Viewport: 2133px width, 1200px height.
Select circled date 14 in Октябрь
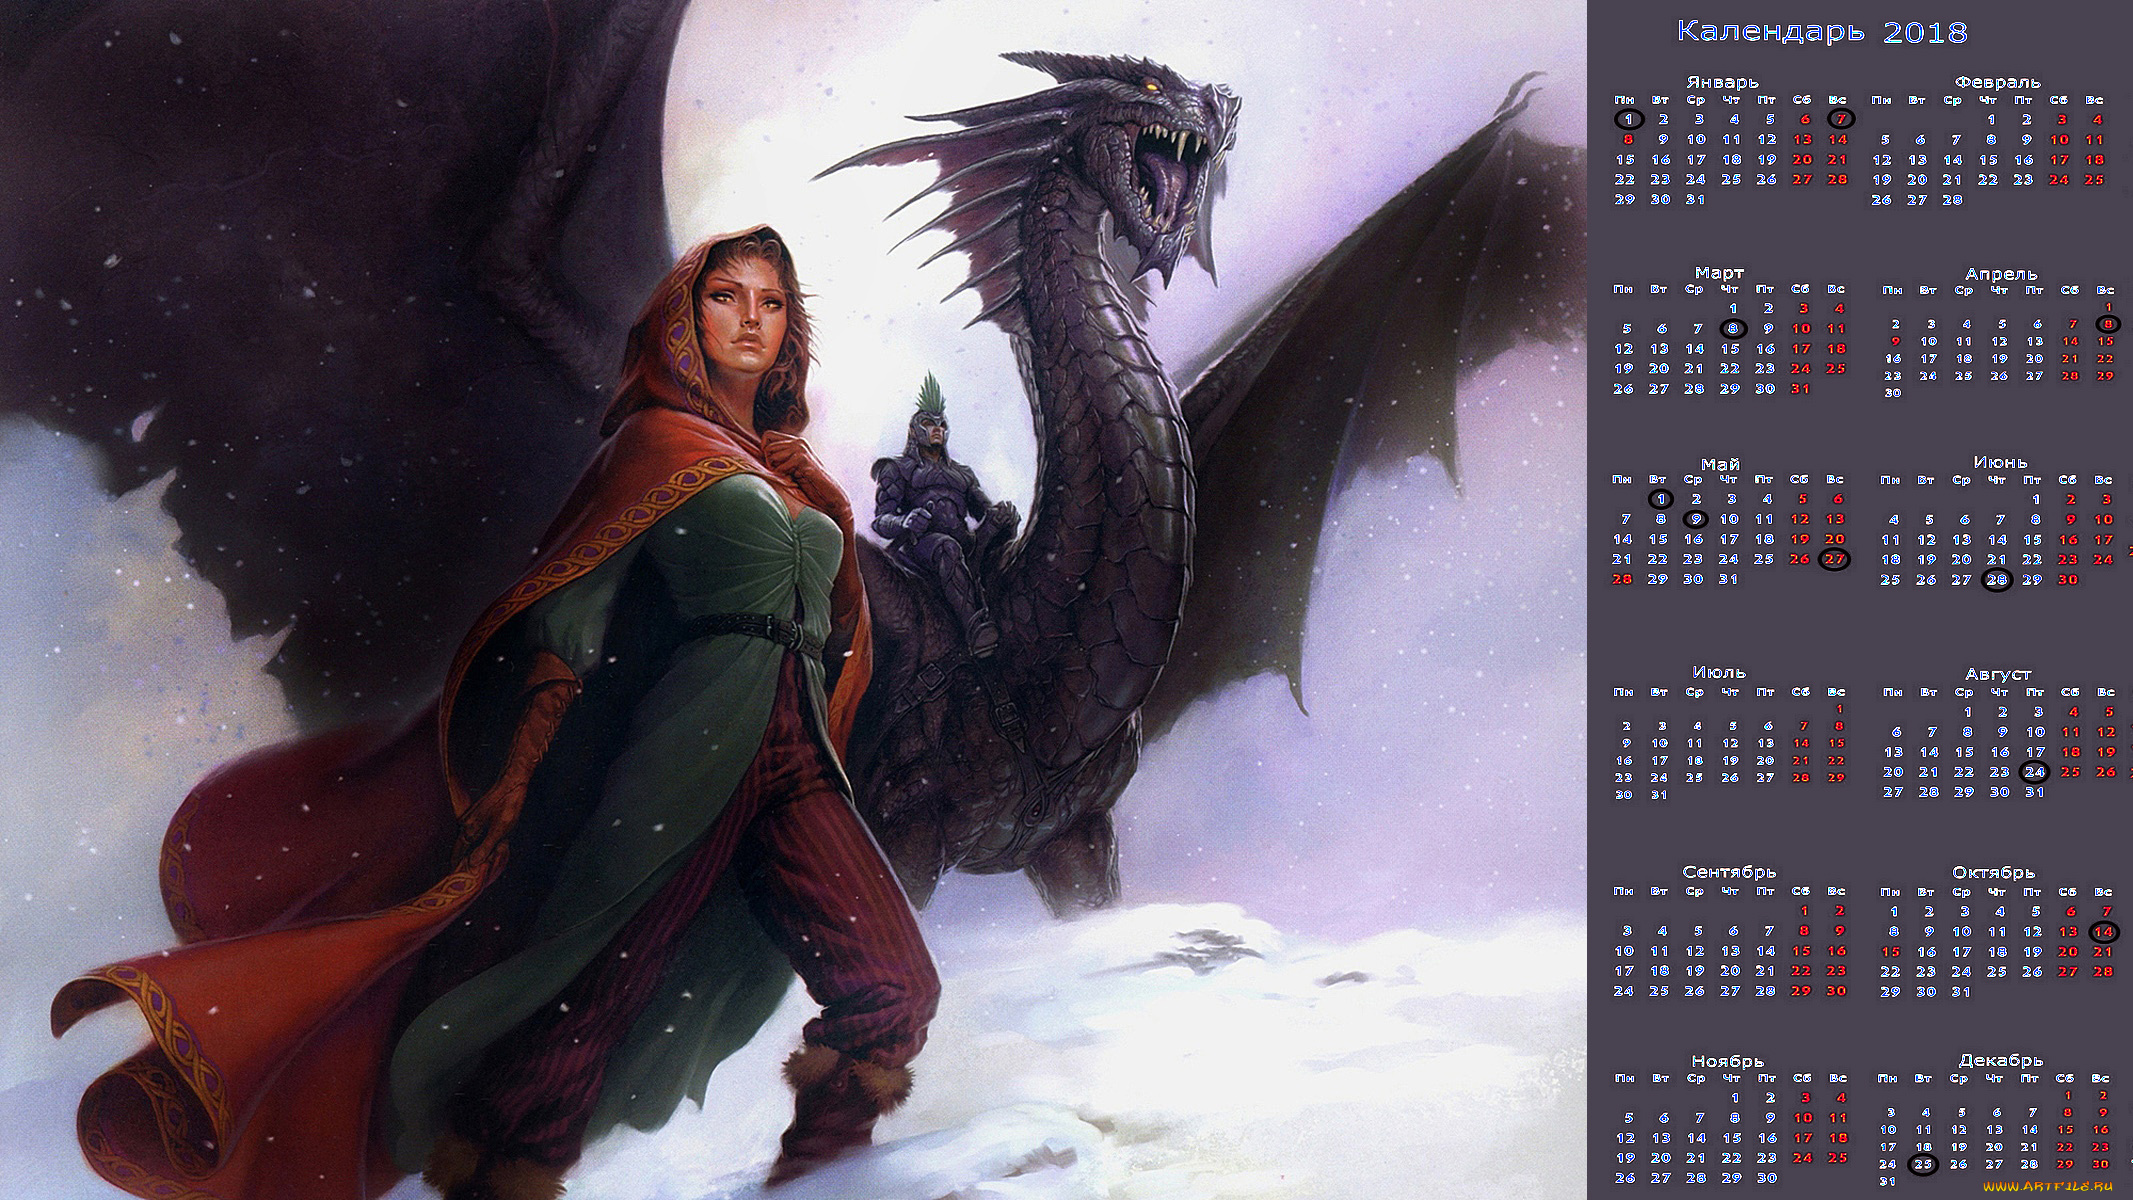tap(2104, 932)
